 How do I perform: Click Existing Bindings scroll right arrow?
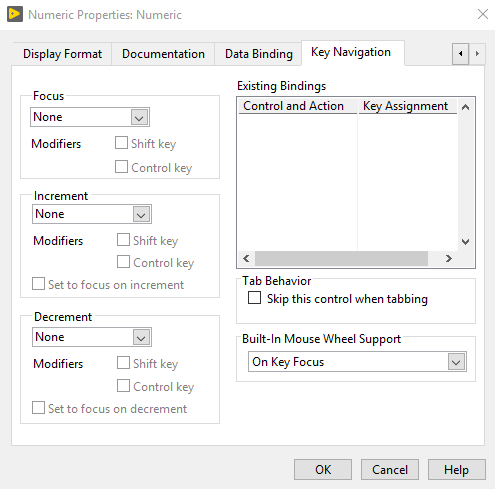tap(449, 258)
